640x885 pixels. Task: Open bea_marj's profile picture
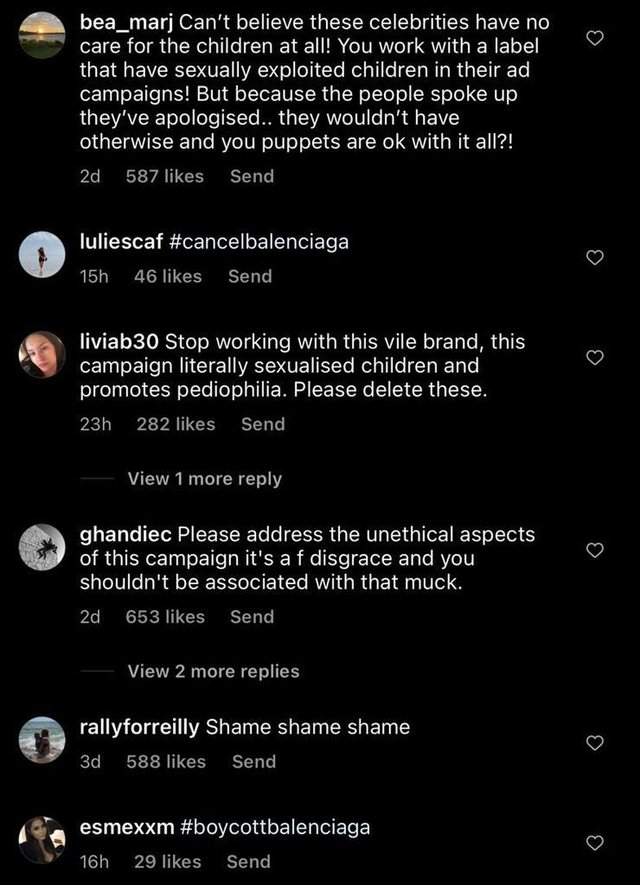[42, 35]
